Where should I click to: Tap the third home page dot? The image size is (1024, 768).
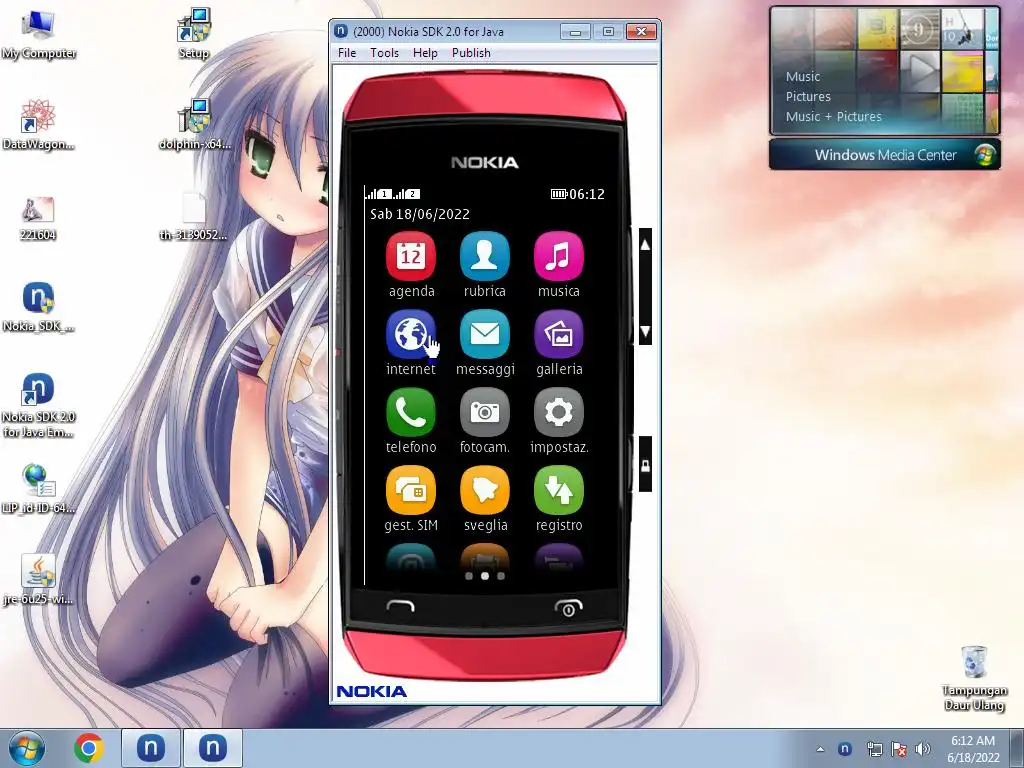click(501, 576)
